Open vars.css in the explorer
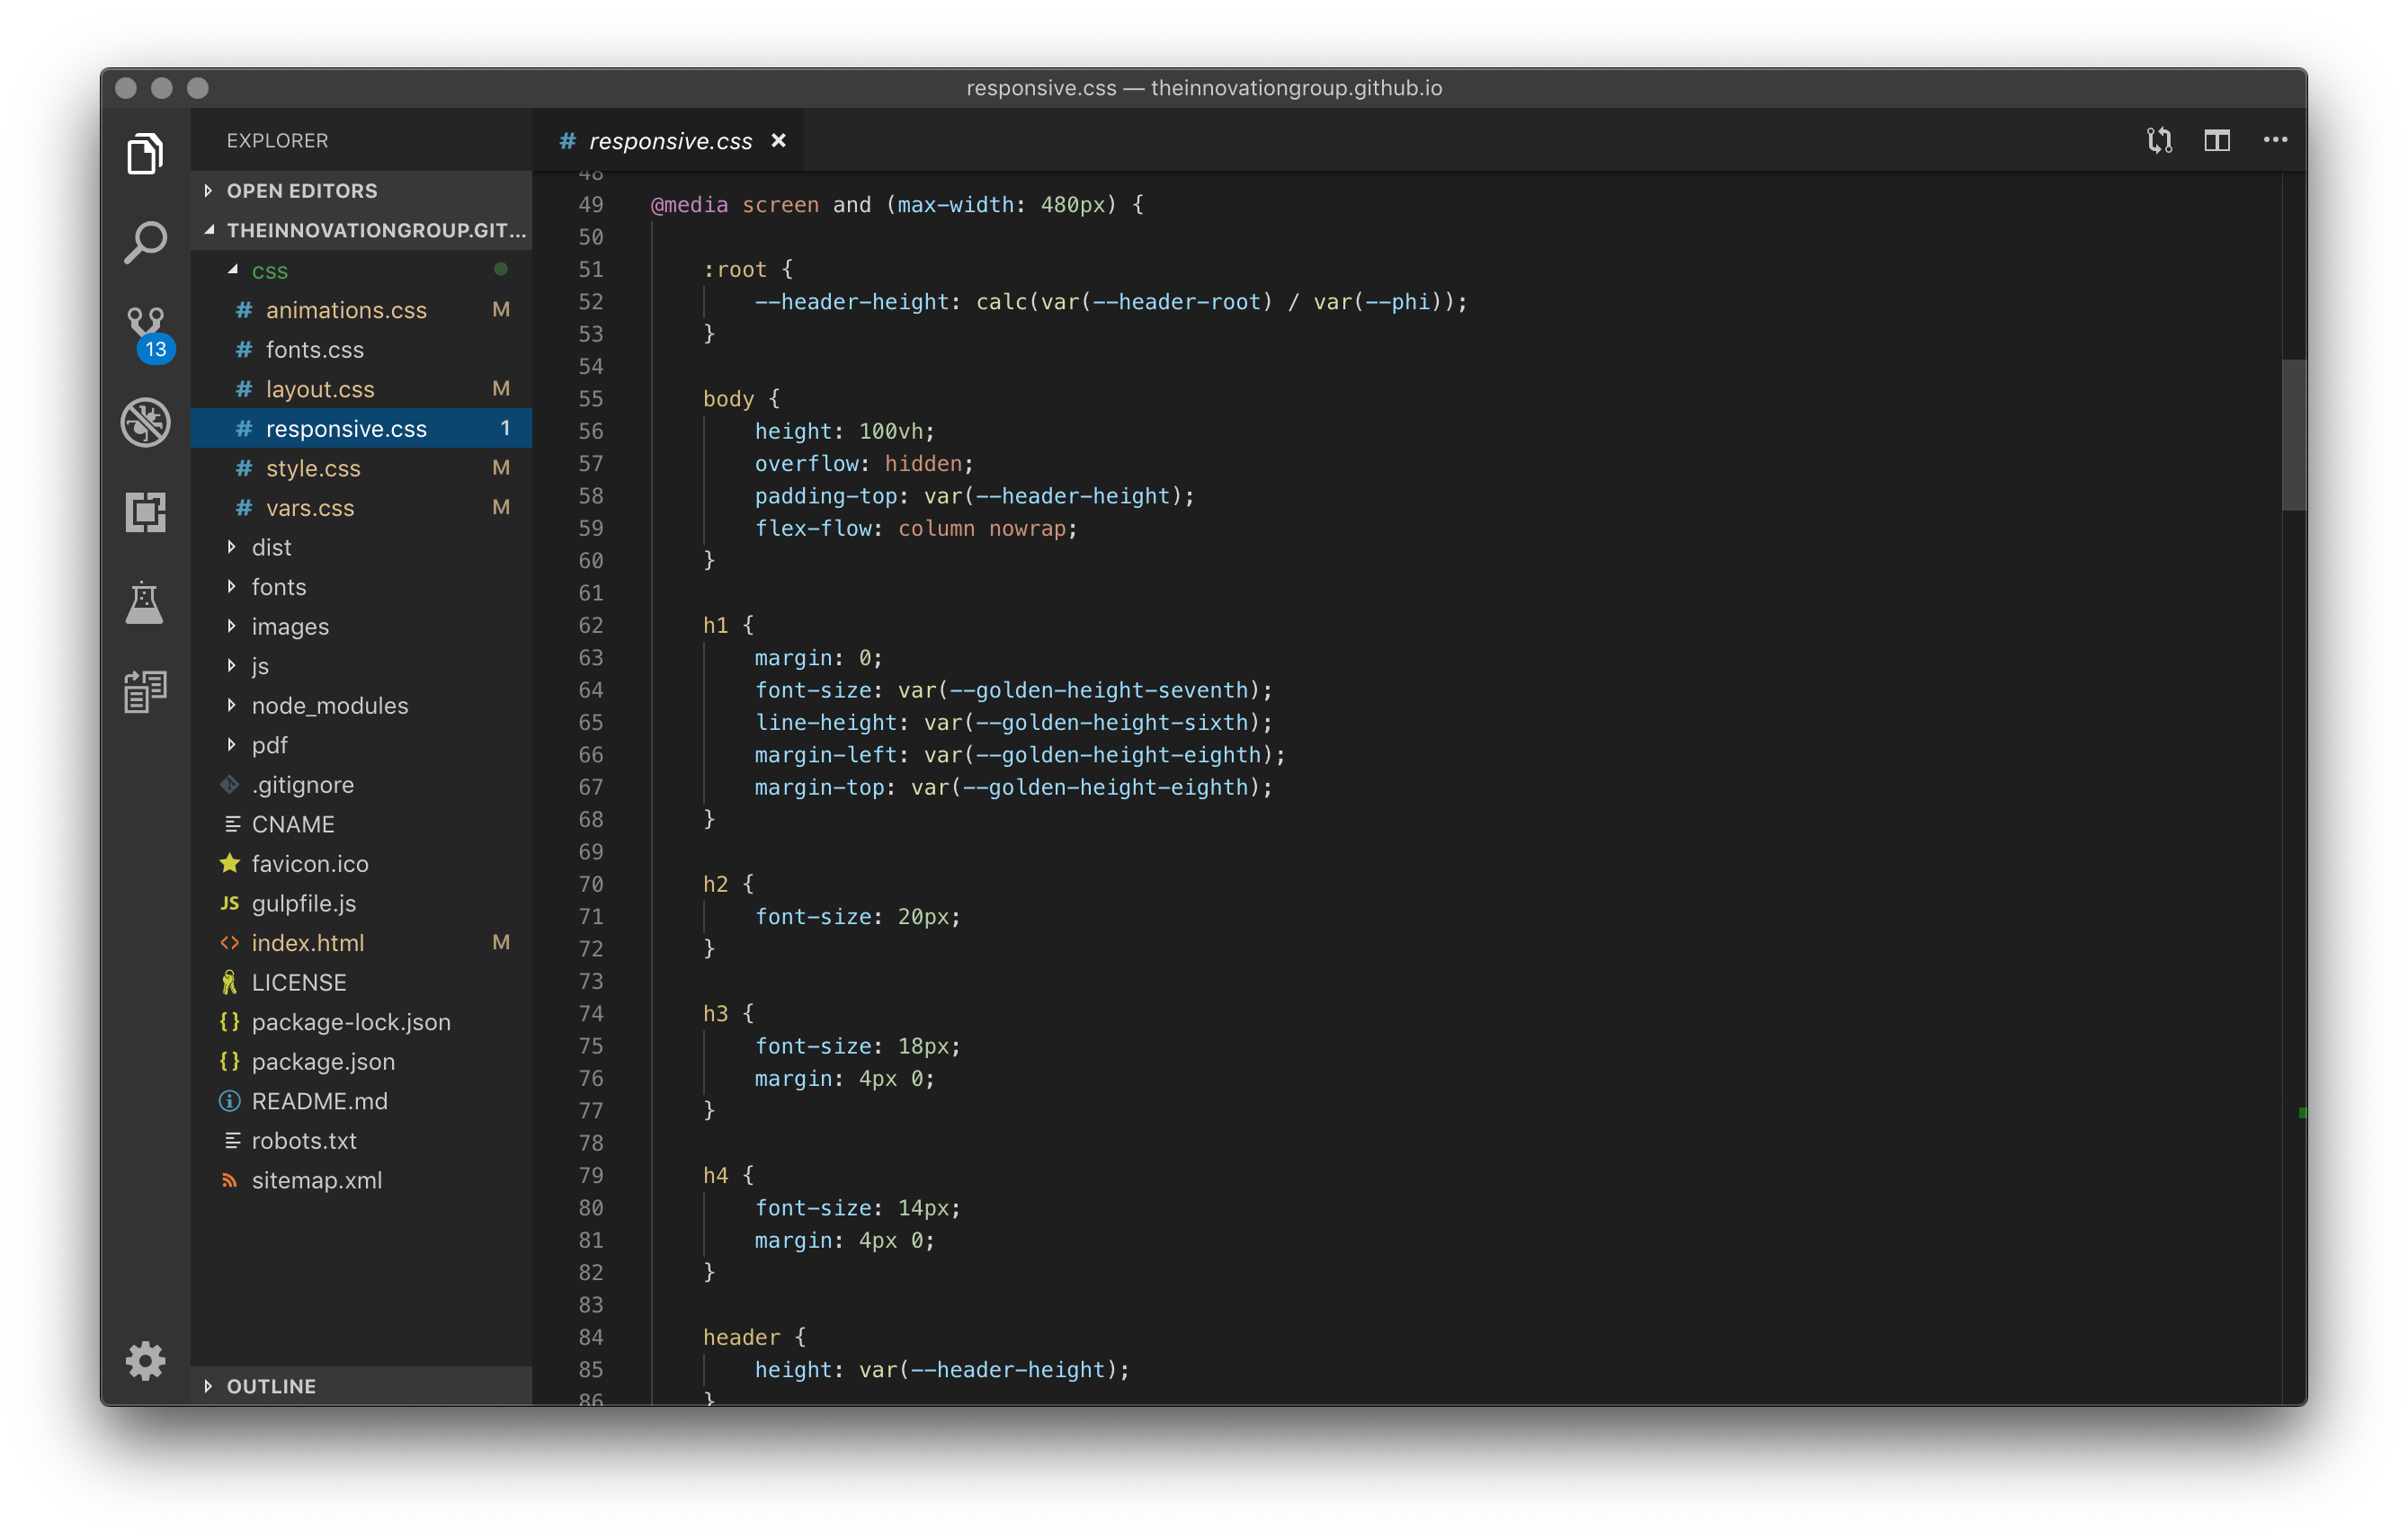 [309, 508]
